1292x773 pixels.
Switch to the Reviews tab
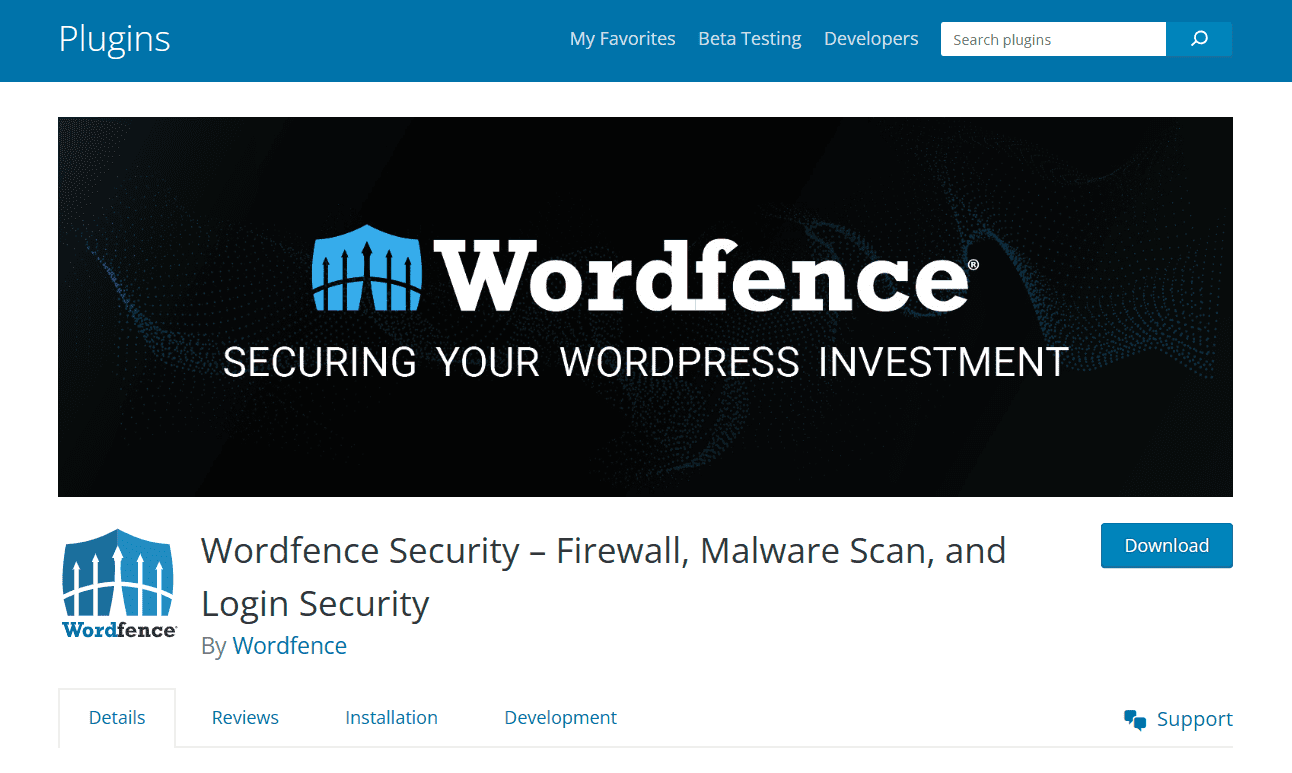[245, 718]
